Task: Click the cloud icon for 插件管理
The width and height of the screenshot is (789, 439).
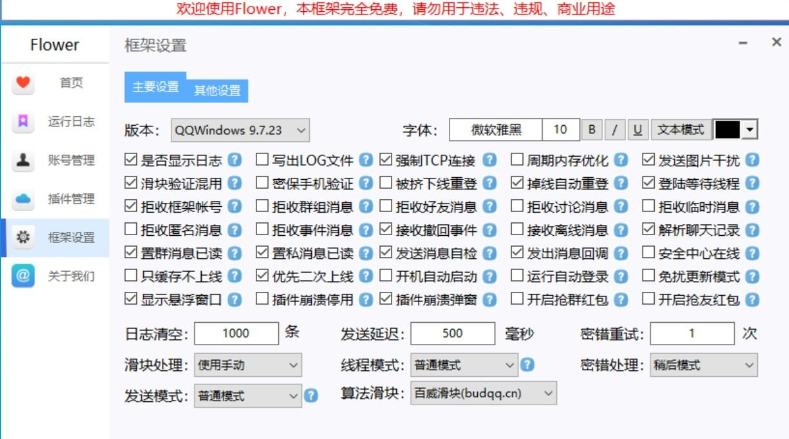Action: click(x=23, y=199)
